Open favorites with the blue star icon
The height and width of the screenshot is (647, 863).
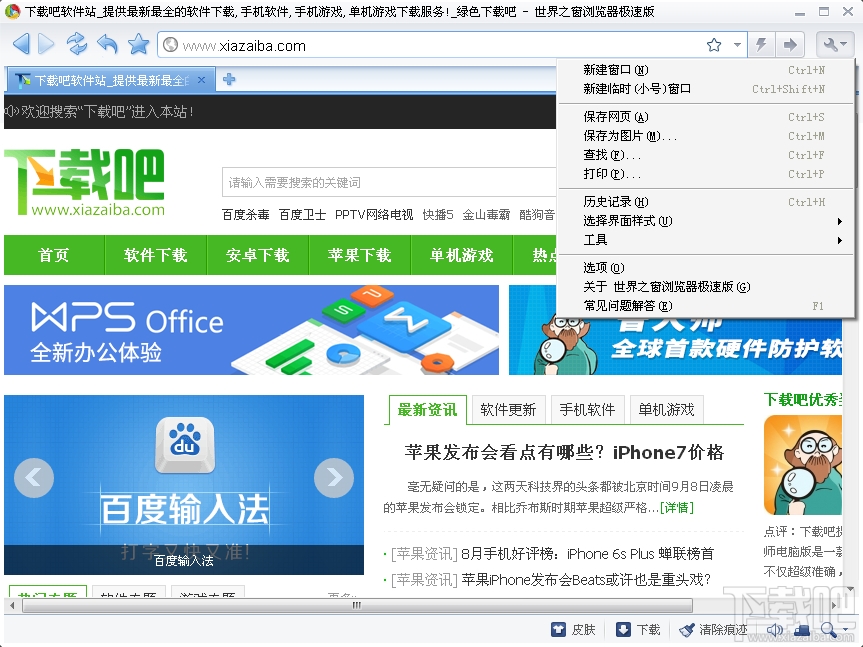point(139,44)
